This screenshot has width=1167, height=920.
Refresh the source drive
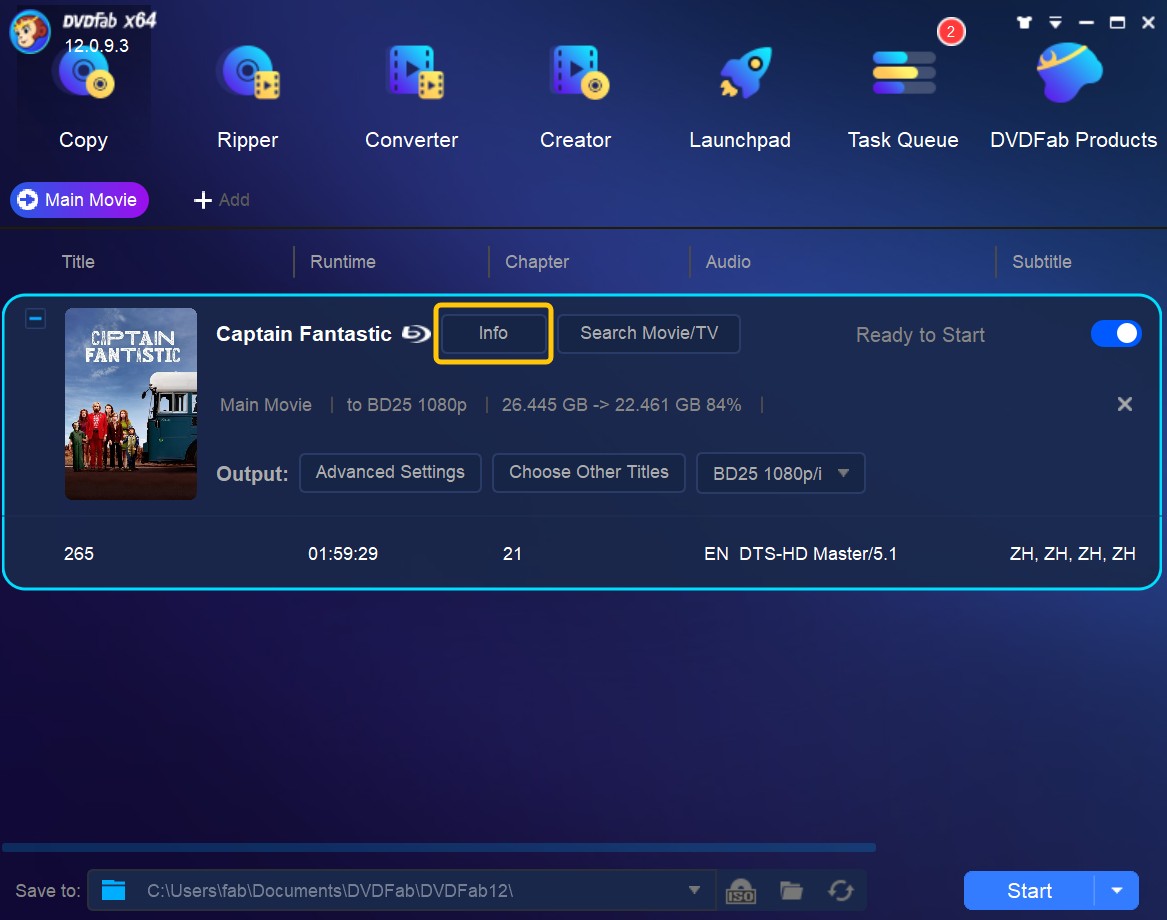point(841,890)
